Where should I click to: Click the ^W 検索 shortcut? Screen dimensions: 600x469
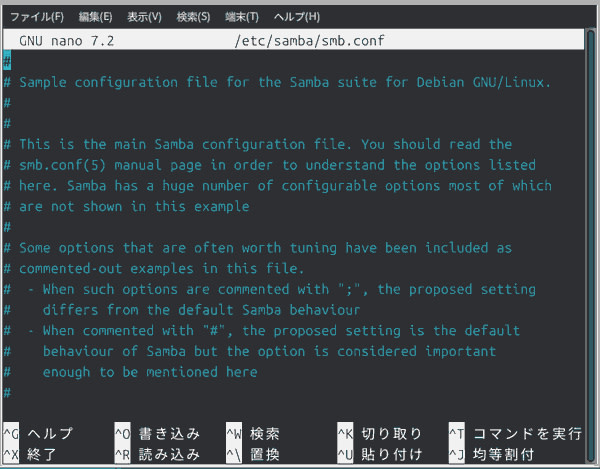253,433
